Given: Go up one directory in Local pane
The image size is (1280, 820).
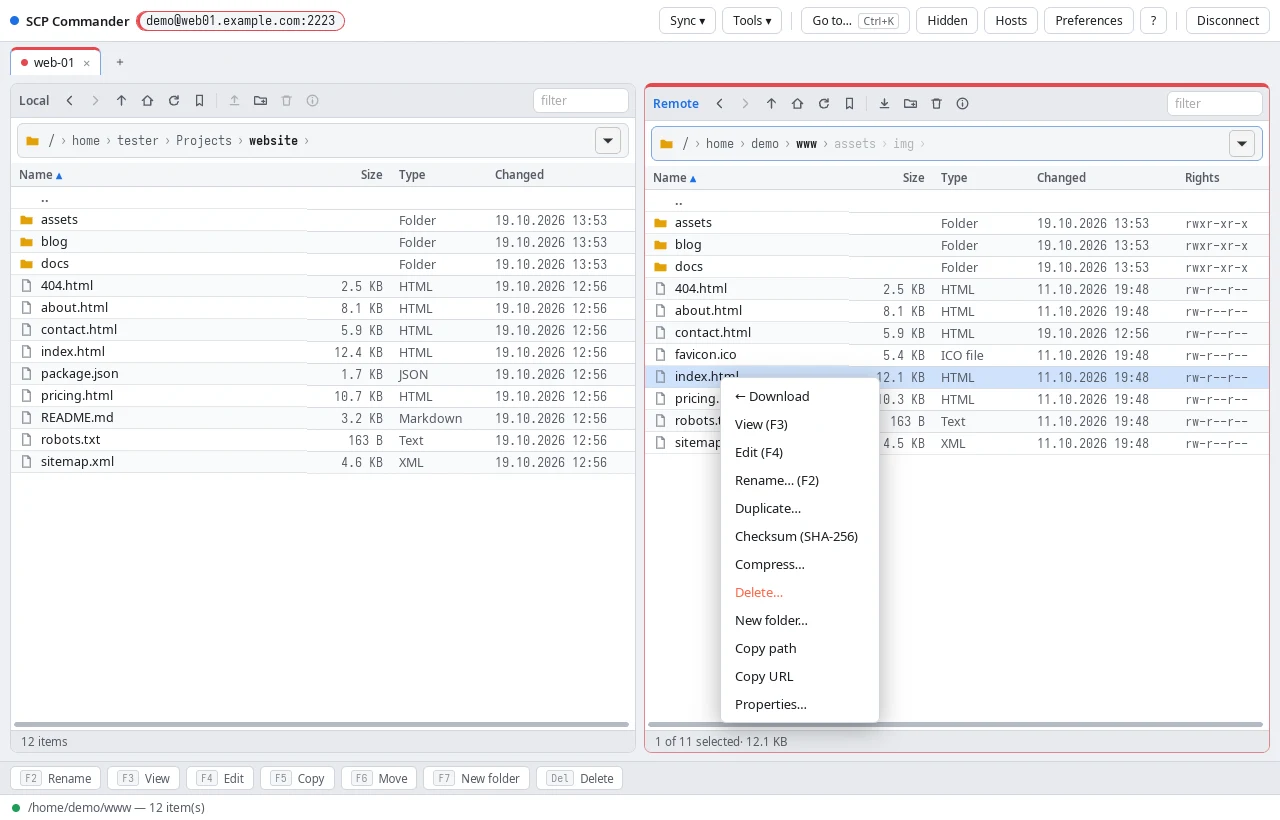Looking at the screenshot, I should pos(121,100).
